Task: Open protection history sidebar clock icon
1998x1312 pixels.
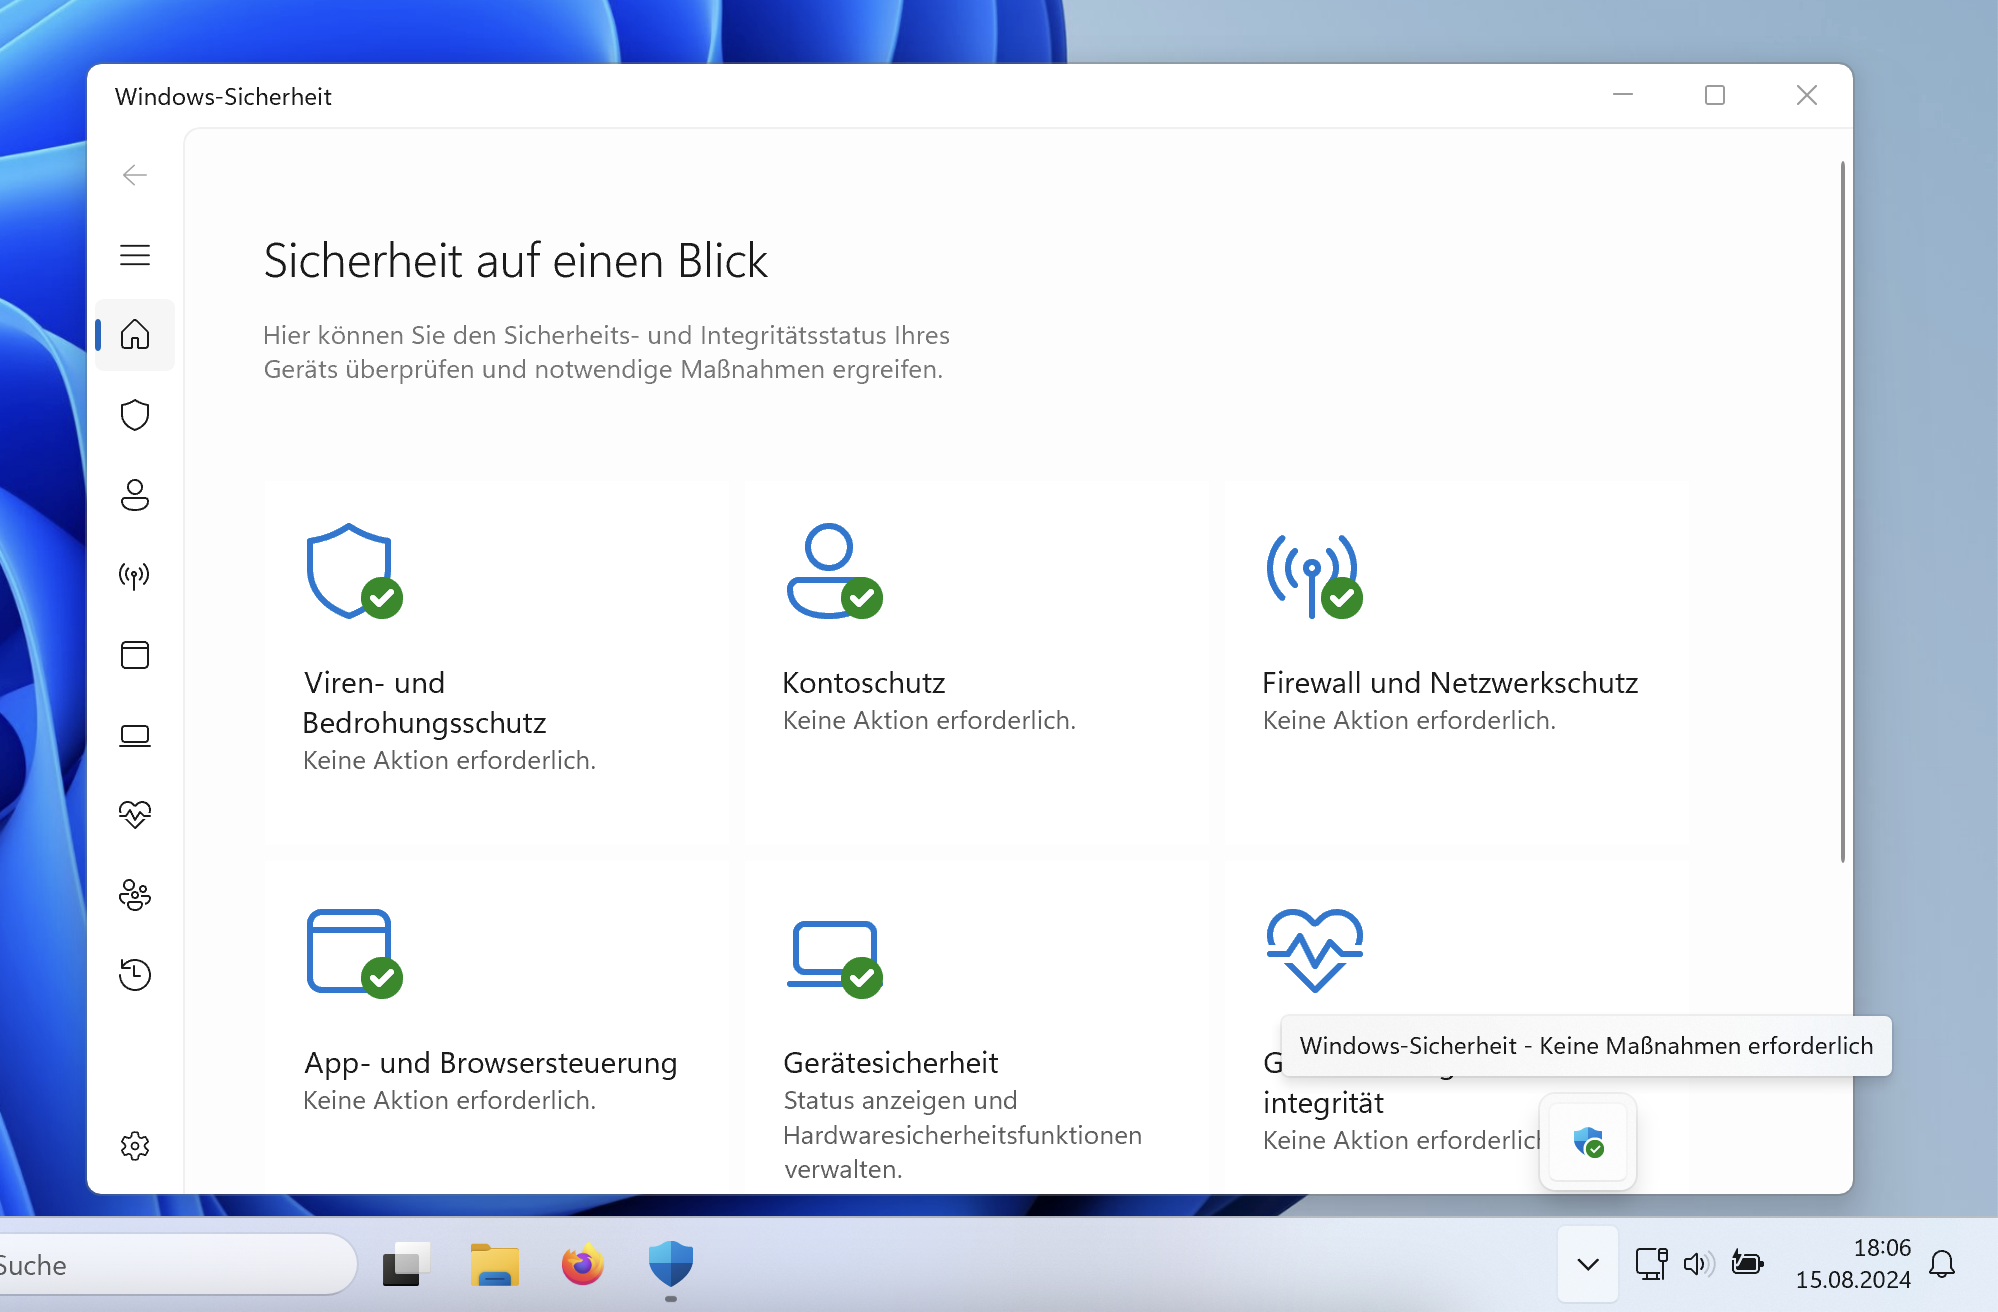Action: coord(135,974)
